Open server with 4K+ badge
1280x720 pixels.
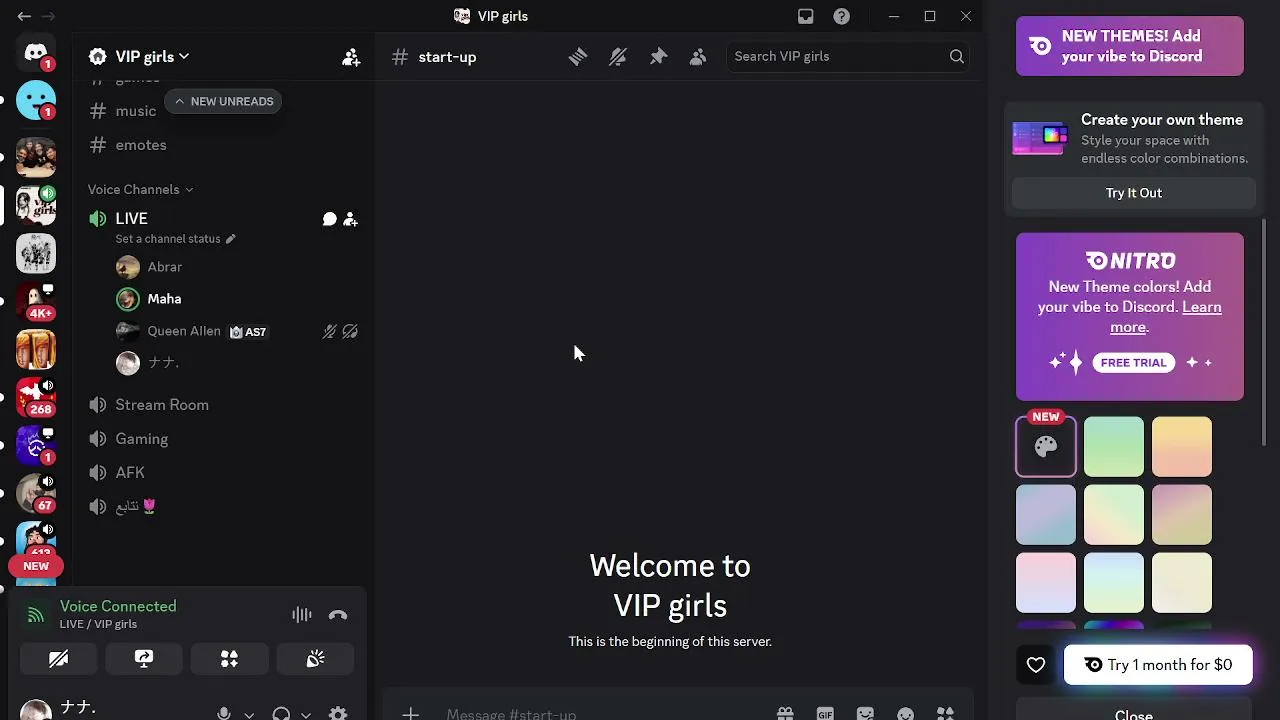click(36, 302)
